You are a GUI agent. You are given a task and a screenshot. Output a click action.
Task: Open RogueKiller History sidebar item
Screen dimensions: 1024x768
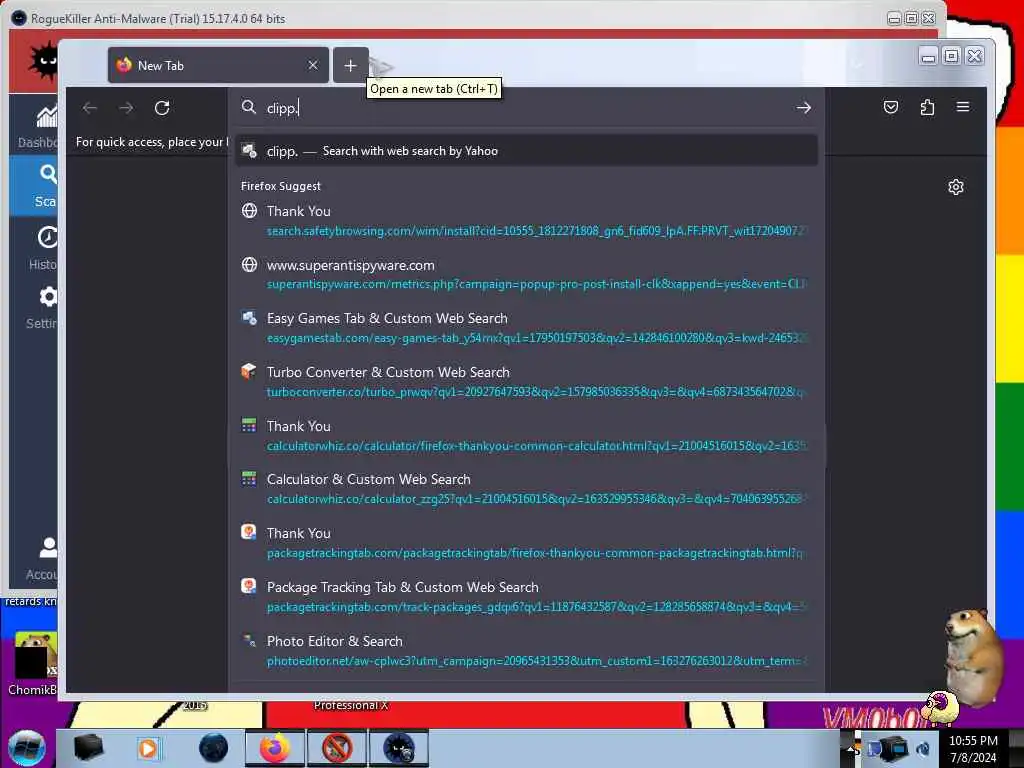(34, 247)
